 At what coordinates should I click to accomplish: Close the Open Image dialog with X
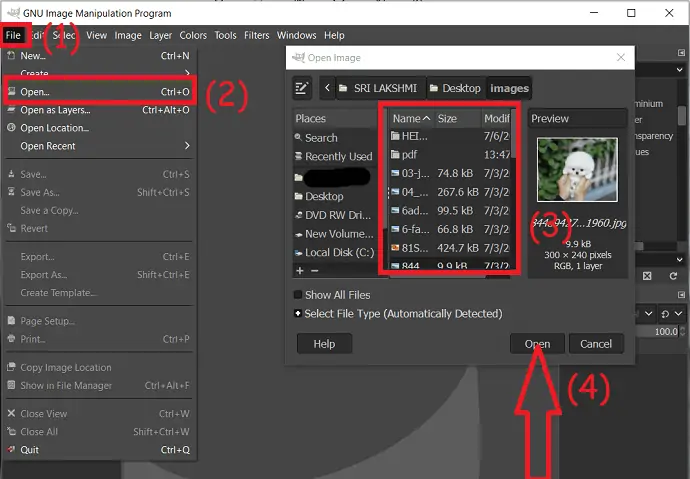[x=621, y=58]
